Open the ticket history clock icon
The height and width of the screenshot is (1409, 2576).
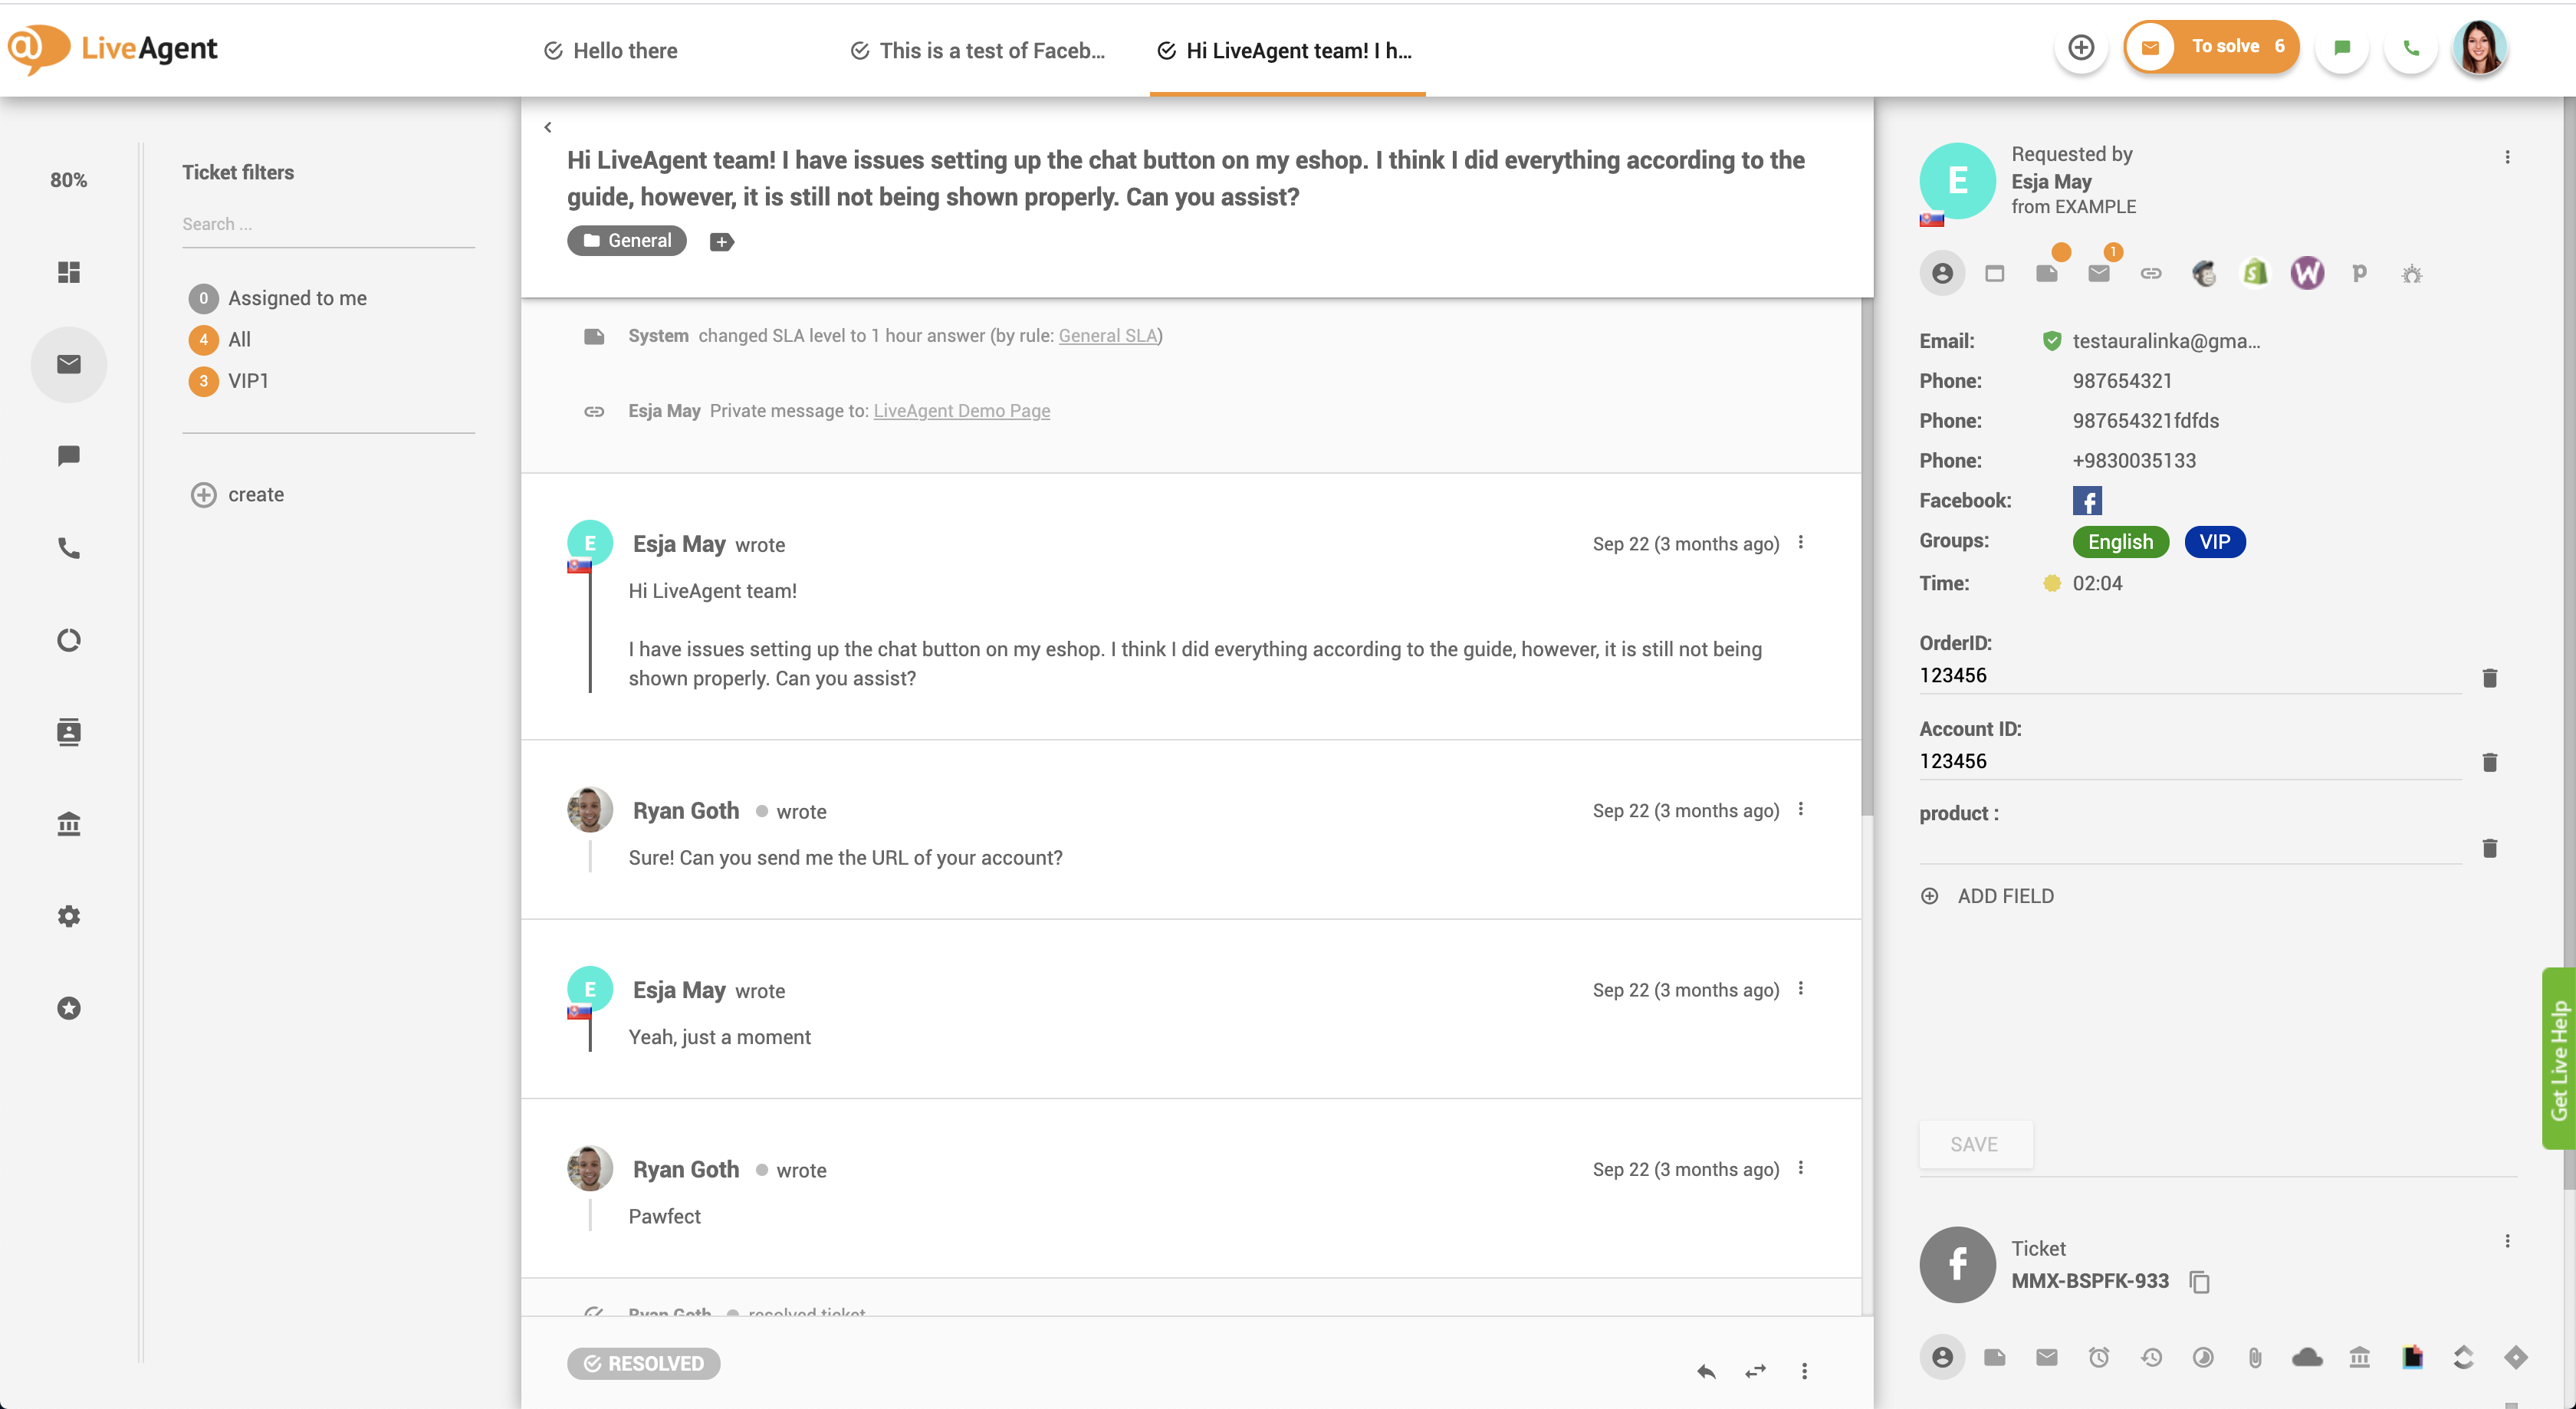point(2153,1357)
